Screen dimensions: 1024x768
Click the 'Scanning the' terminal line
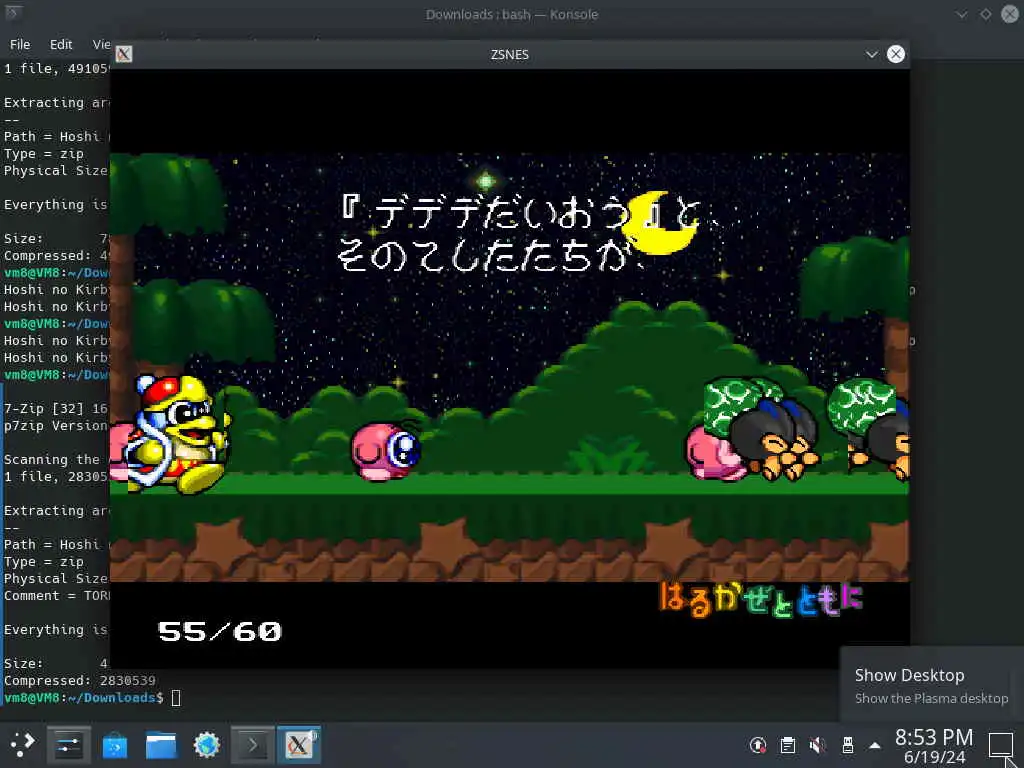(52, 460)
